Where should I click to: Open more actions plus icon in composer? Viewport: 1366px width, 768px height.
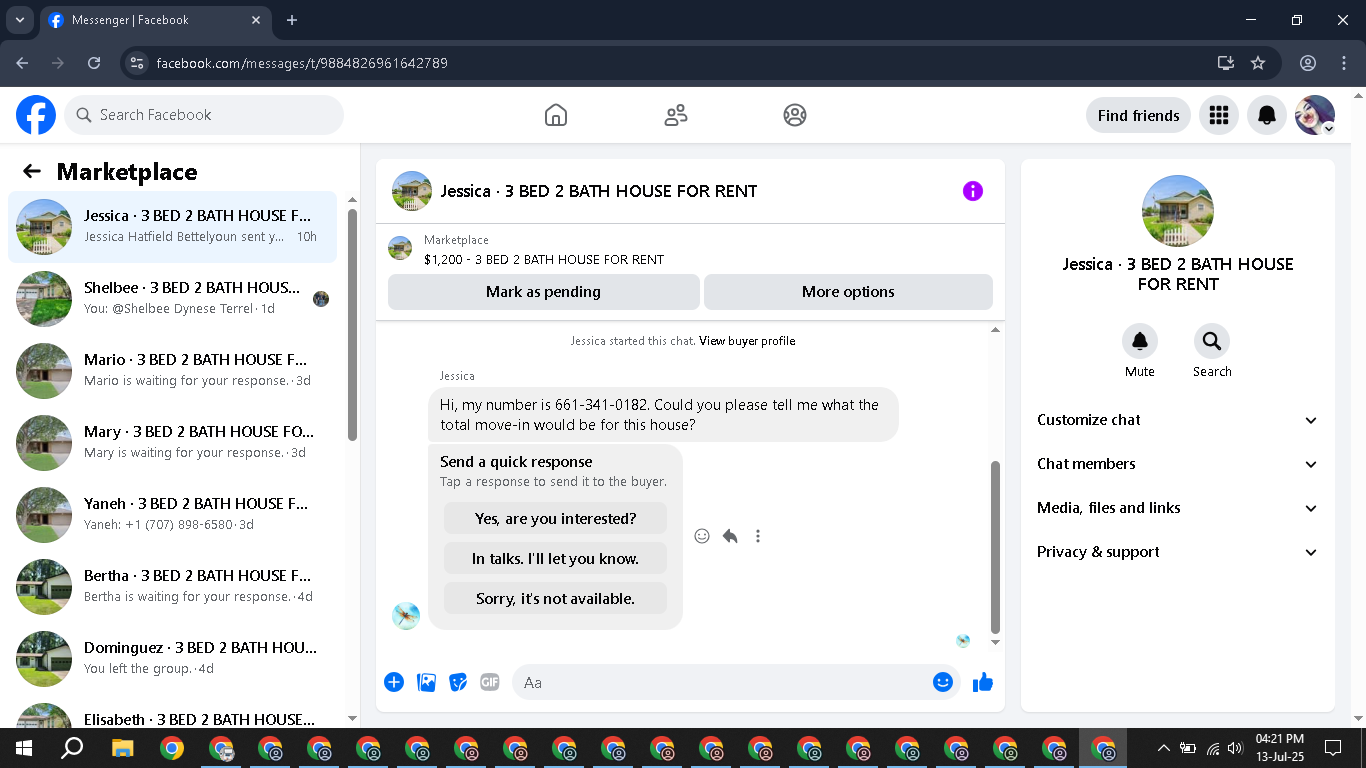[x=394, y=682]
